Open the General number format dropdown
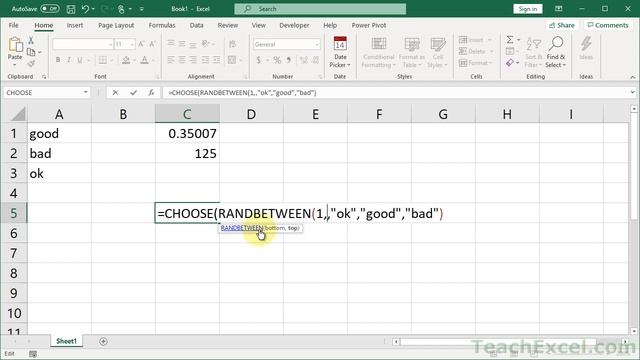This screenshot has width=640, height=360. 317,44
